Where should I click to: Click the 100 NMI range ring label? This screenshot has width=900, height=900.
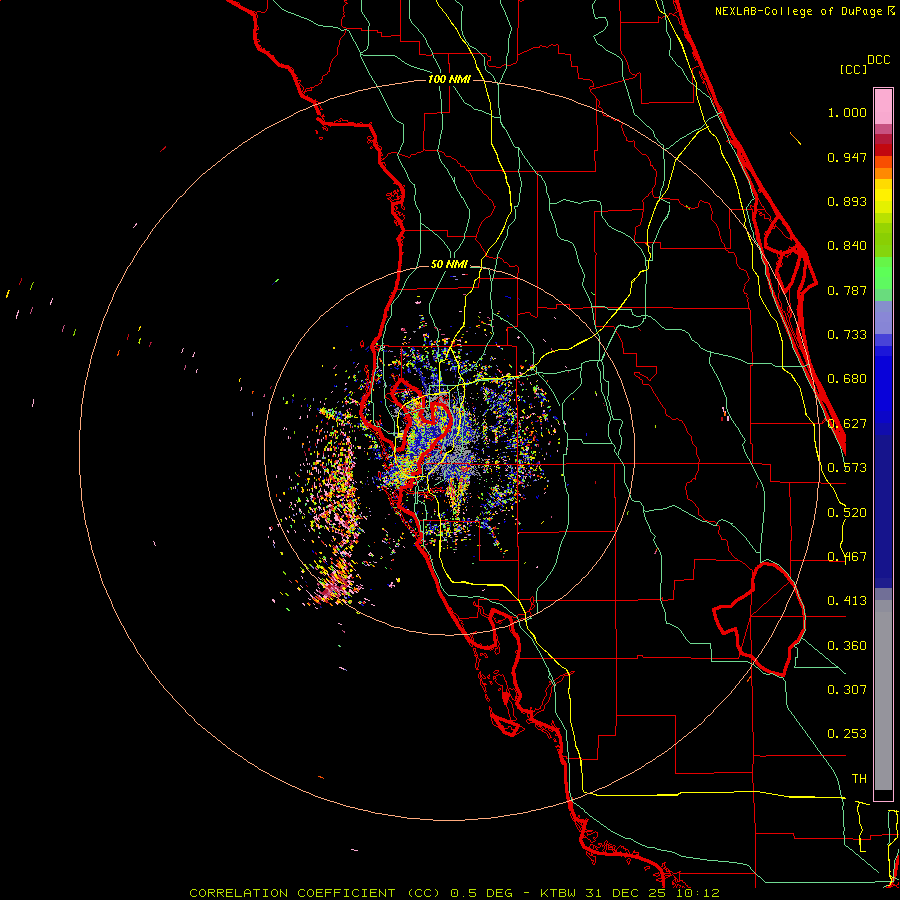tap(449, 79)
